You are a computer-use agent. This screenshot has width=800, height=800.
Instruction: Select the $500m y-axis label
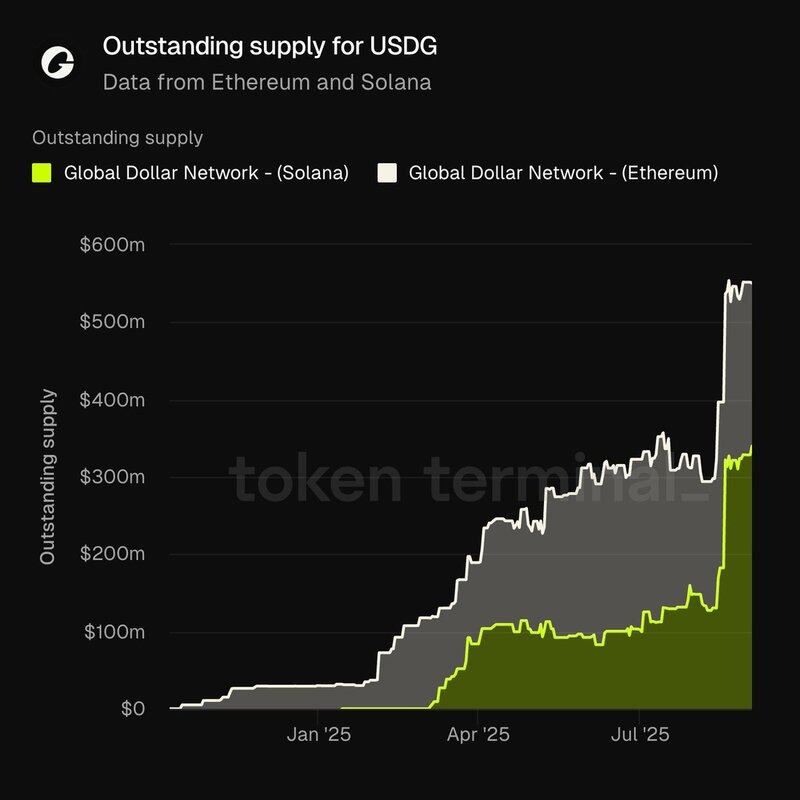pos(112,322)
